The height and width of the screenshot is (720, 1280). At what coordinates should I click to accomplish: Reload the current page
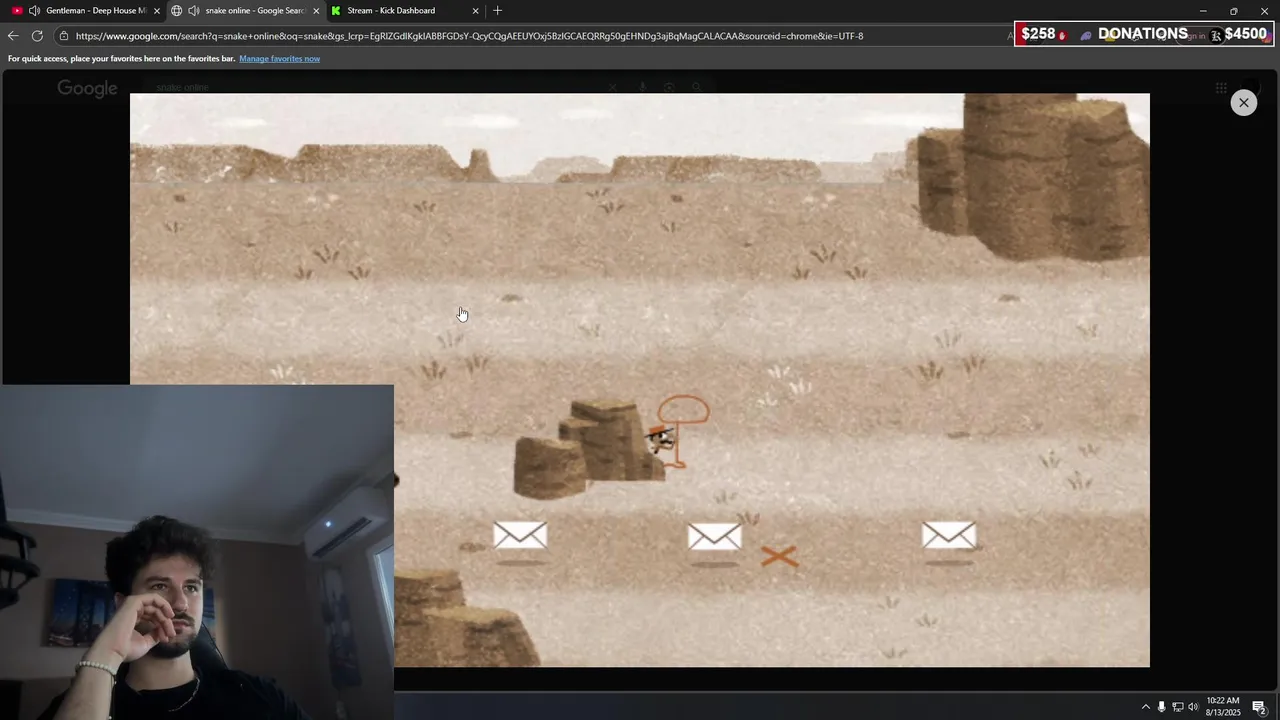click(x=37, y=36)
